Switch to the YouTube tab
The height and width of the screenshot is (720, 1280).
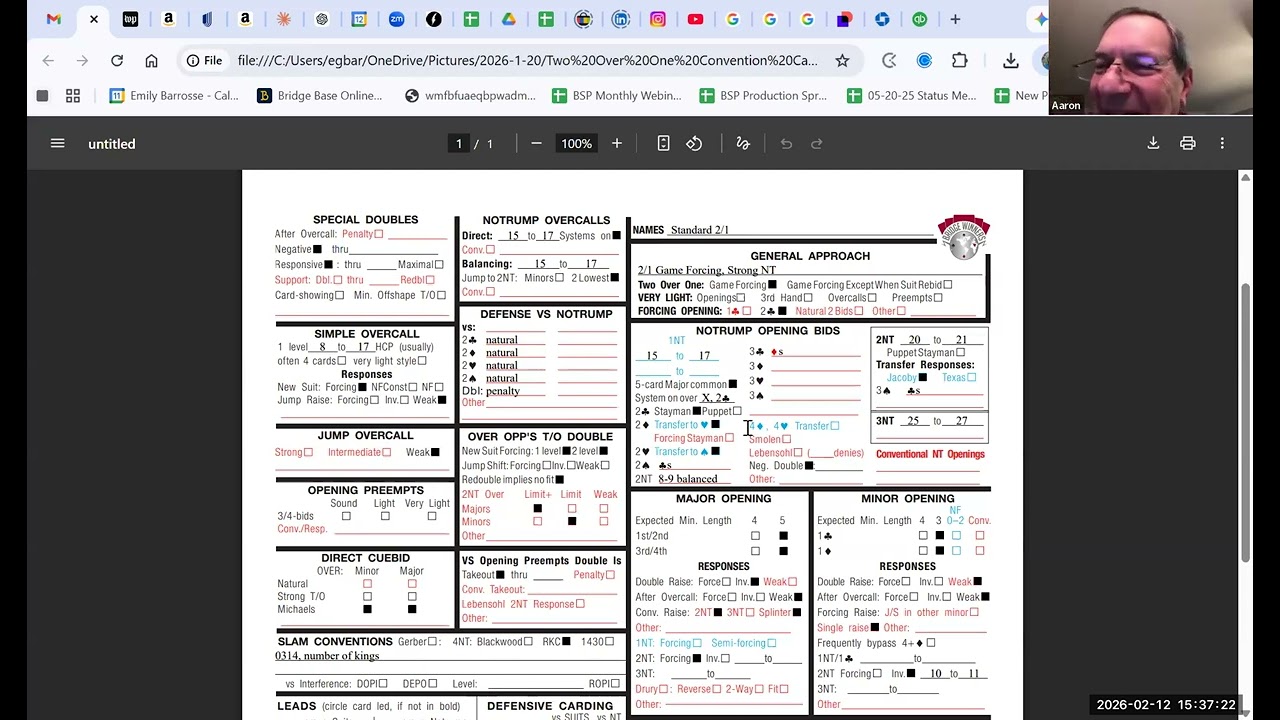[695, 19]
